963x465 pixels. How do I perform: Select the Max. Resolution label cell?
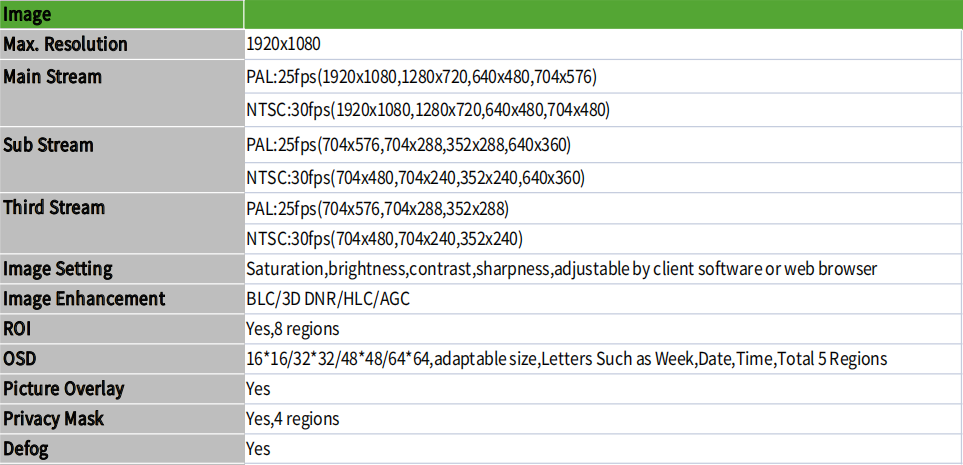pos(122,44)
